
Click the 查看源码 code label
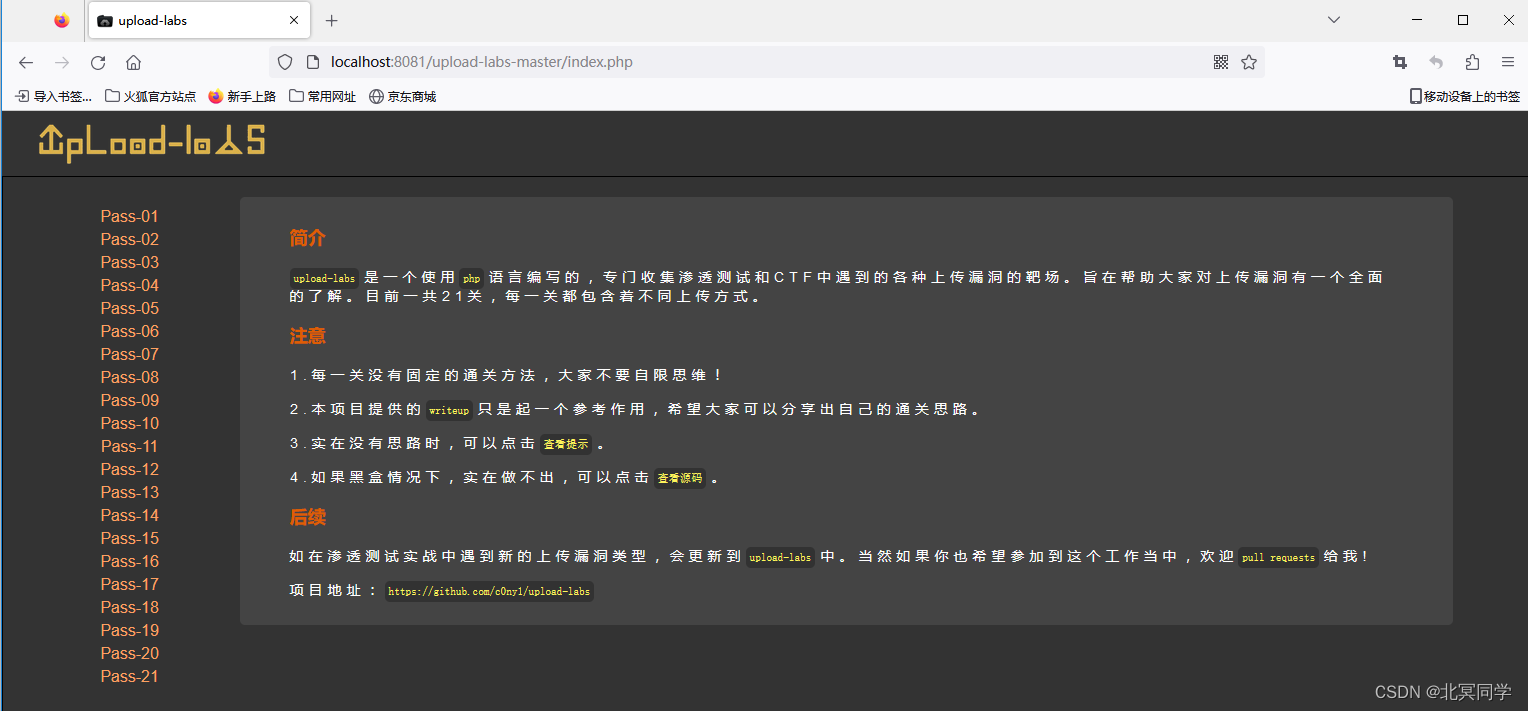pyautogui.click(x=680, y=478)
